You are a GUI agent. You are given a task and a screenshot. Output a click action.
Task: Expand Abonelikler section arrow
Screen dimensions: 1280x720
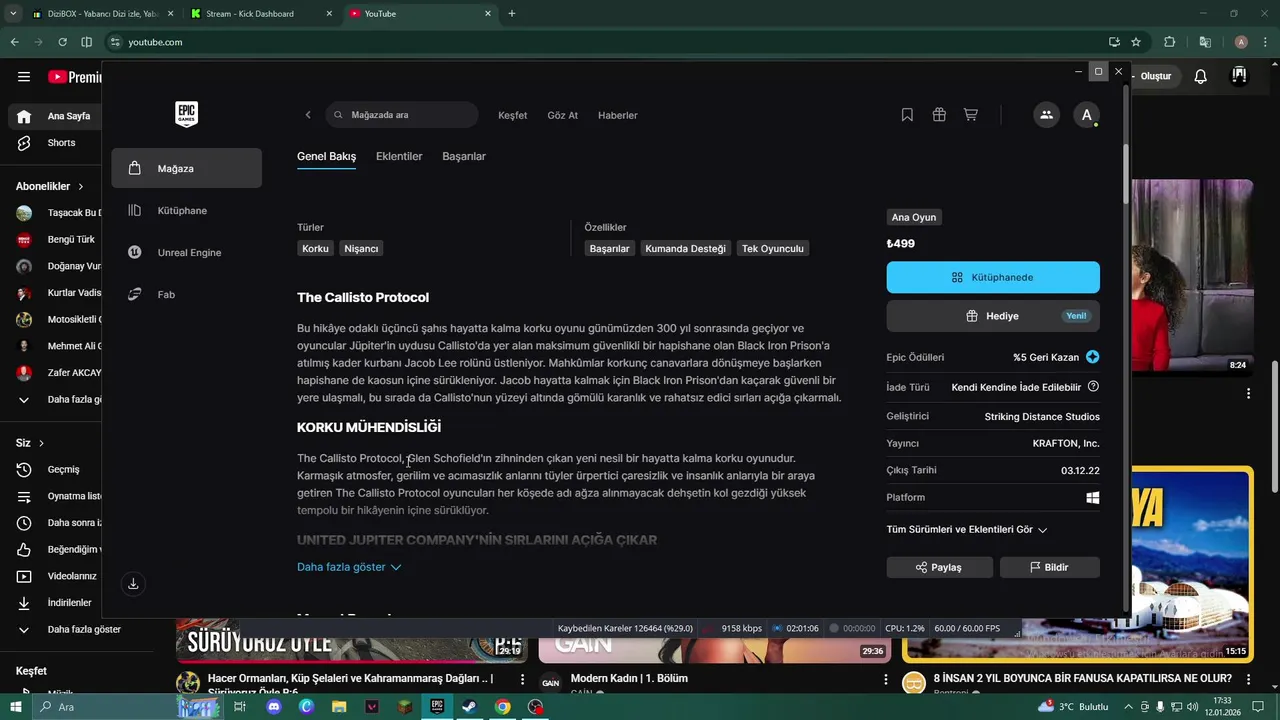[x=81, y=186]
